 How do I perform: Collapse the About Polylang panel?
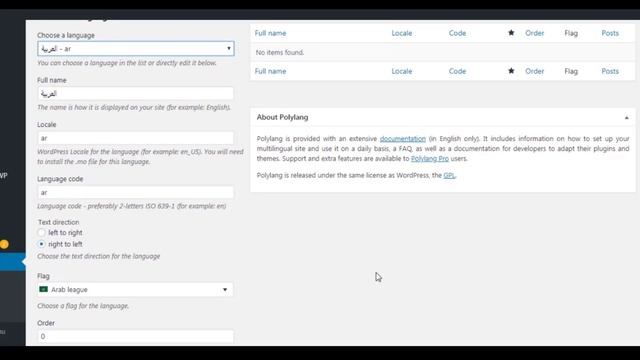627,118
